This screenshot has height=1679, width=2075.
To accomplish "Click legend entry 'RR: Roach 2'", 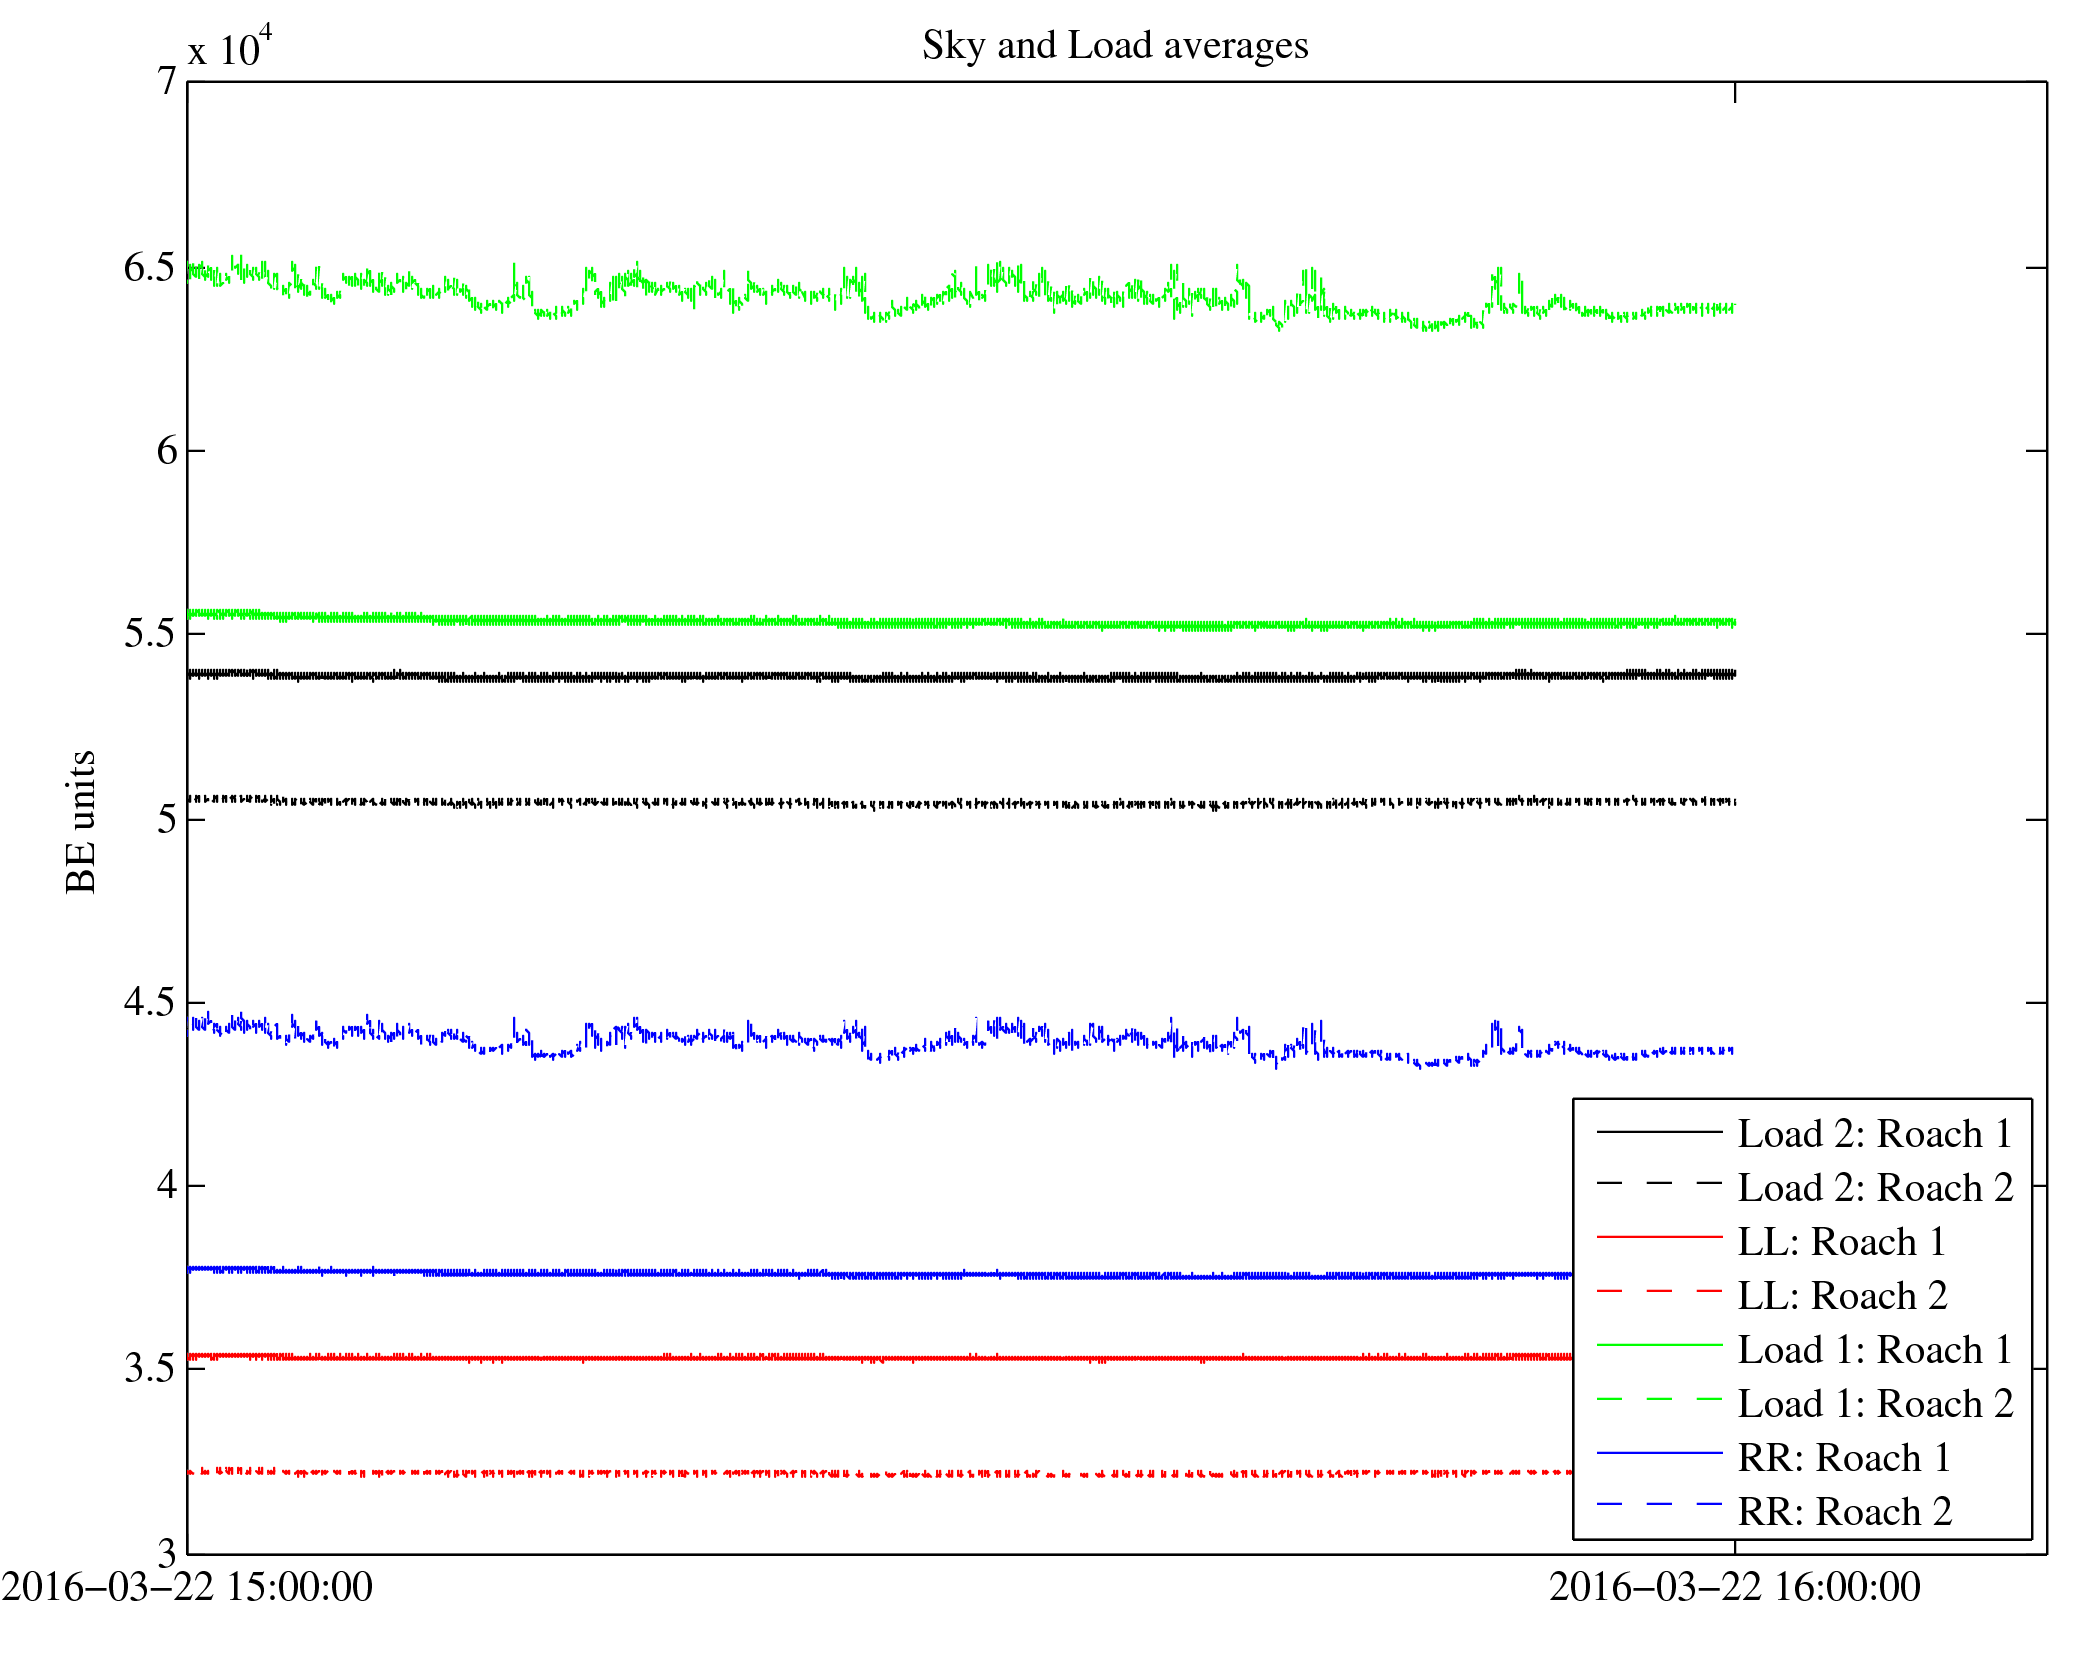I will point(1843,1512).
